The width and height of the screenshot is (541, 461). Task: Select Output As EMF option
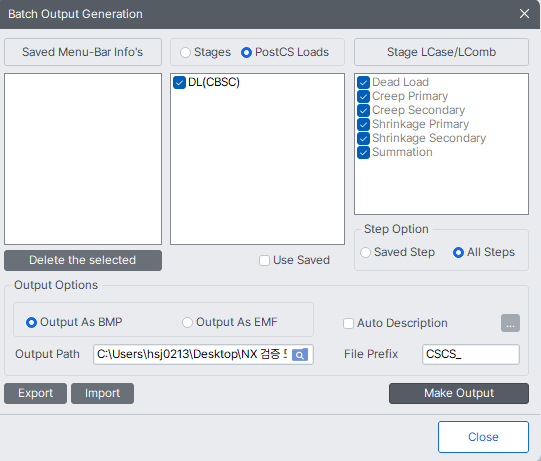coord(187,322)
